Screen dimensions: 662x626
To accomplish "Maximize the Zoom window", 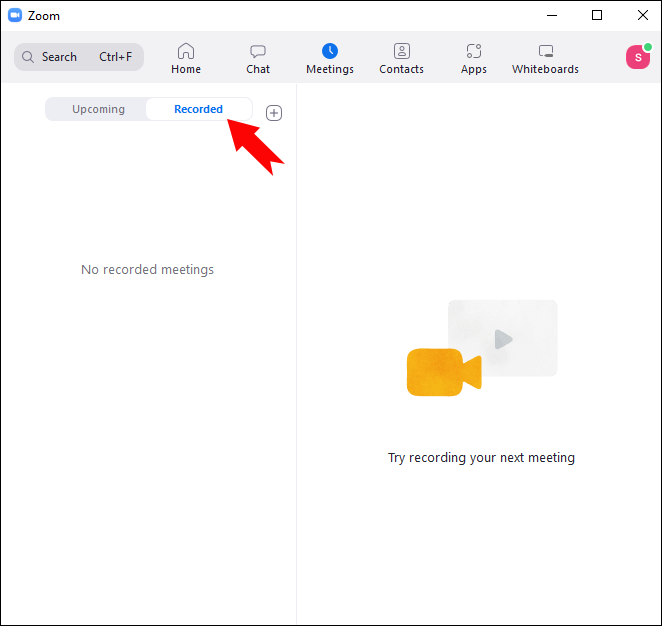I will click(597, 15).
